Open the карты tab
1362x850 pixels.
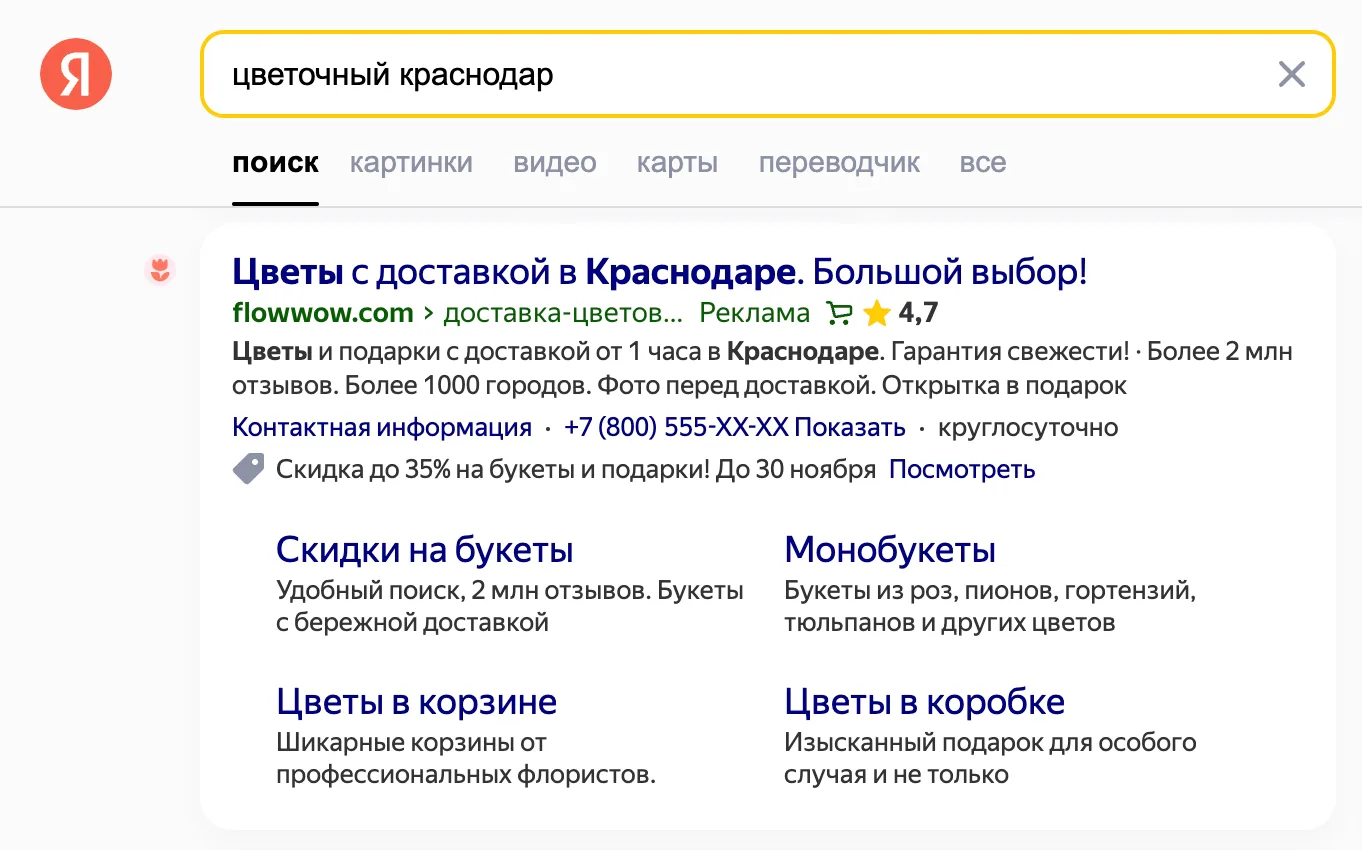(677, 163)
